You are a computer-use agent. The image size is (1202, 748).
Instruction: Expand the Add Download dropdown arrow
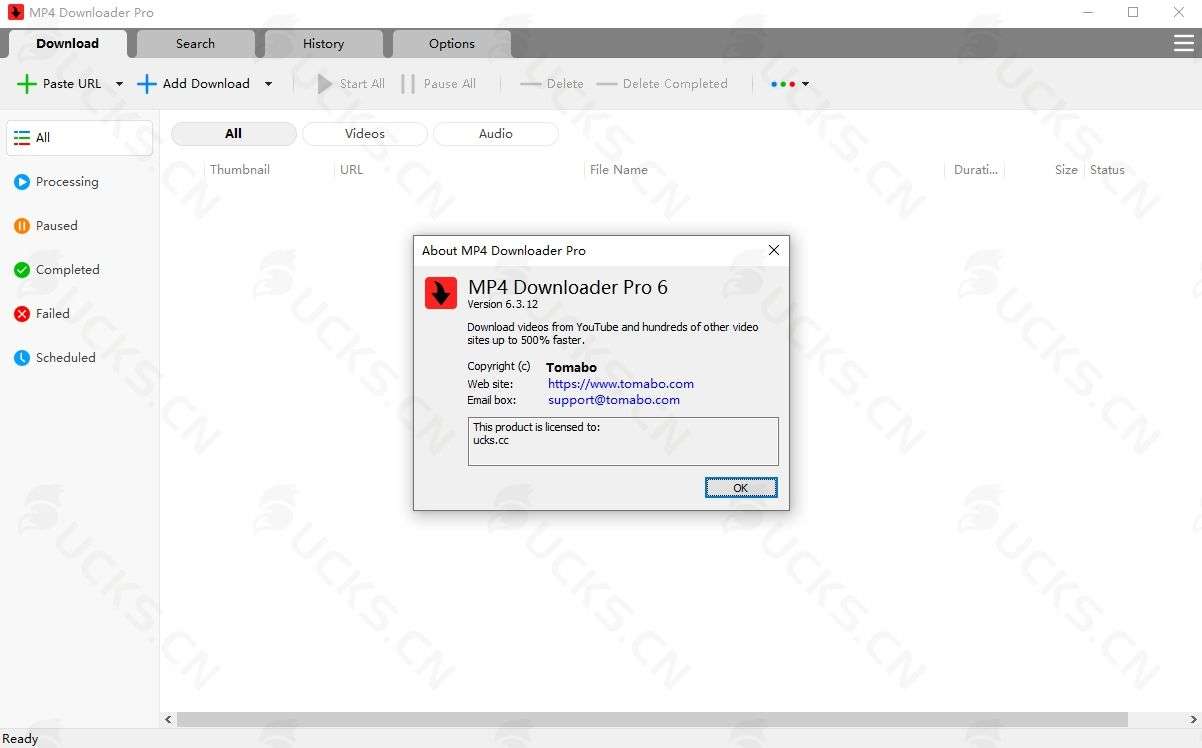click(268, 84)
